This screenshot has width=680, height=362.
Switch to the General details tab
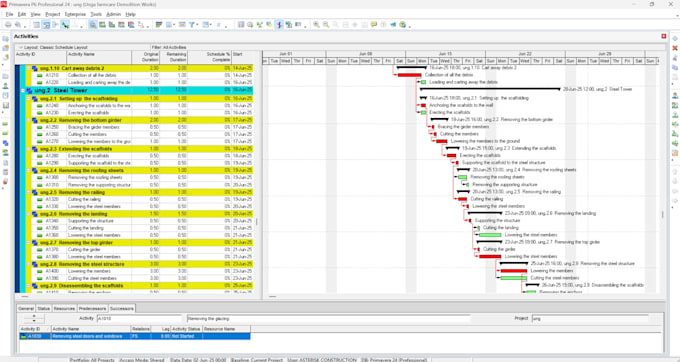tap(26, 308)
